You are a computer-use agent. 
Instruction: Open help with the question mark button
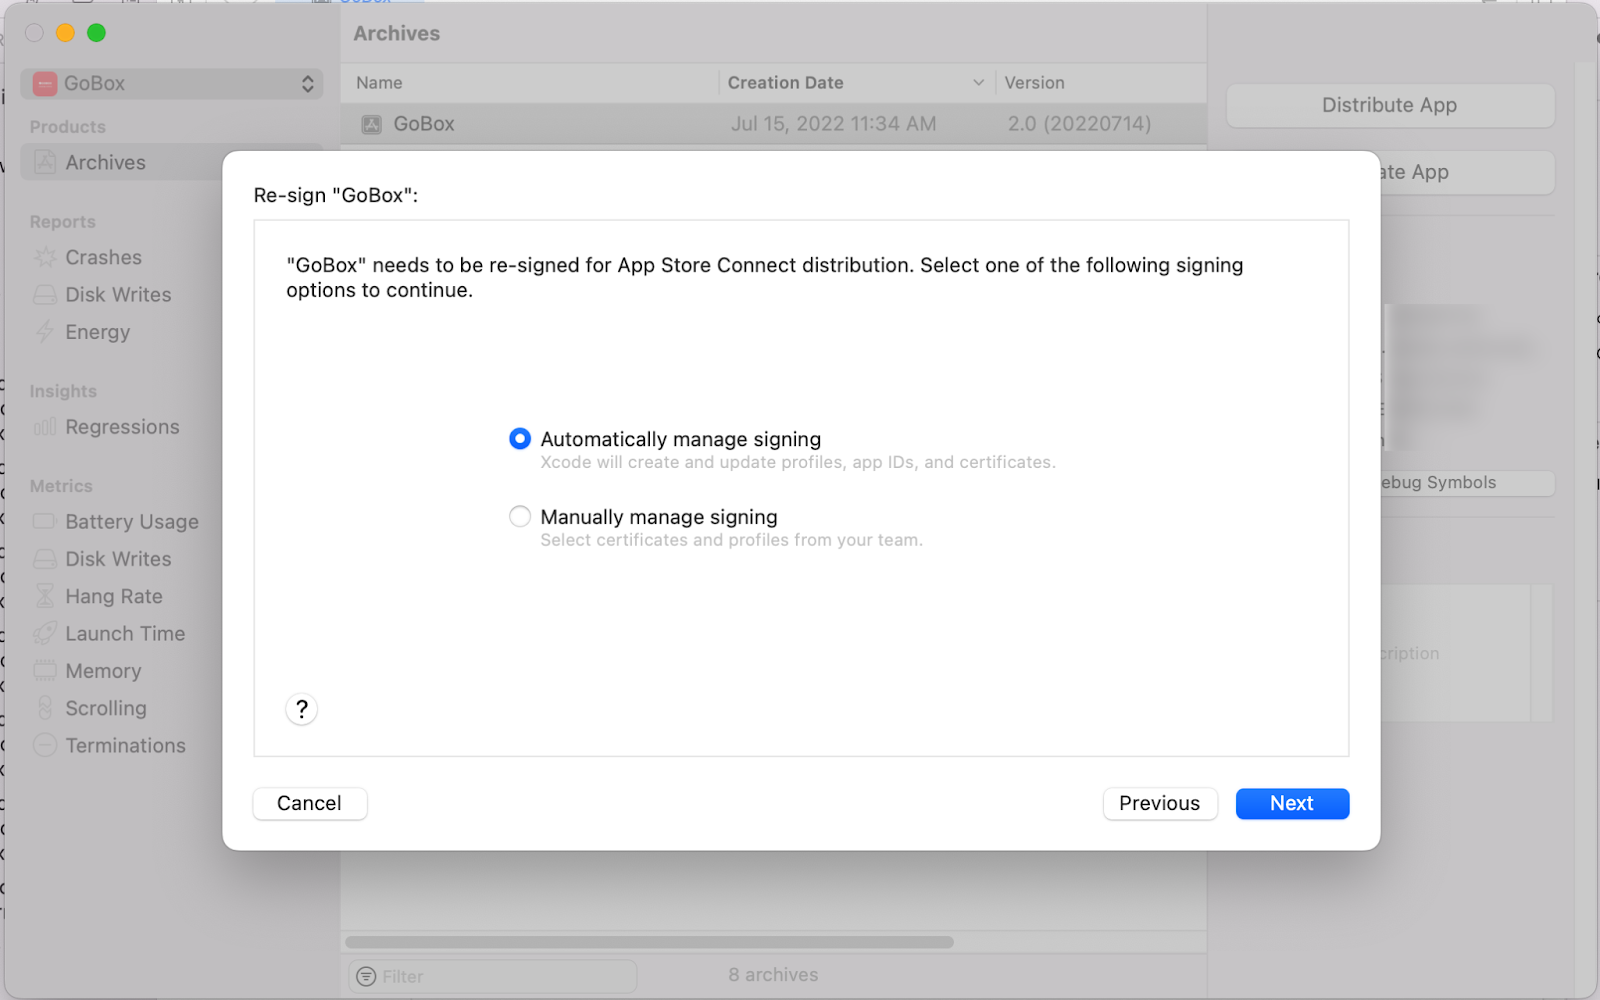301,709
